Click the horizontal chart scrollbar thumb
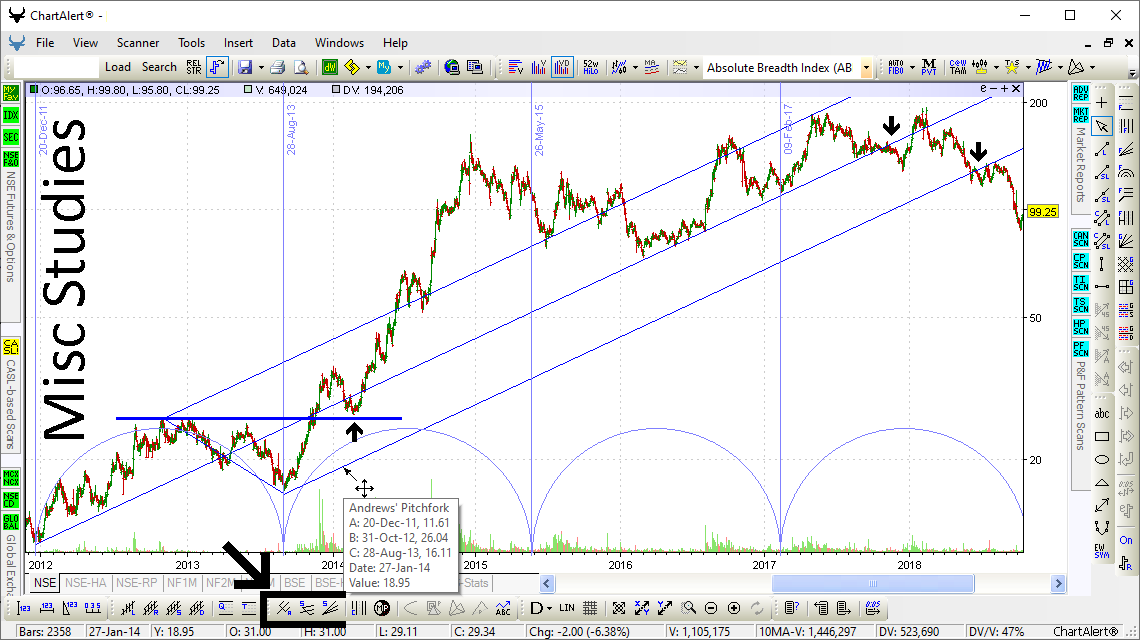Screen dimensions: 1140x640 [x=872, y=583]
